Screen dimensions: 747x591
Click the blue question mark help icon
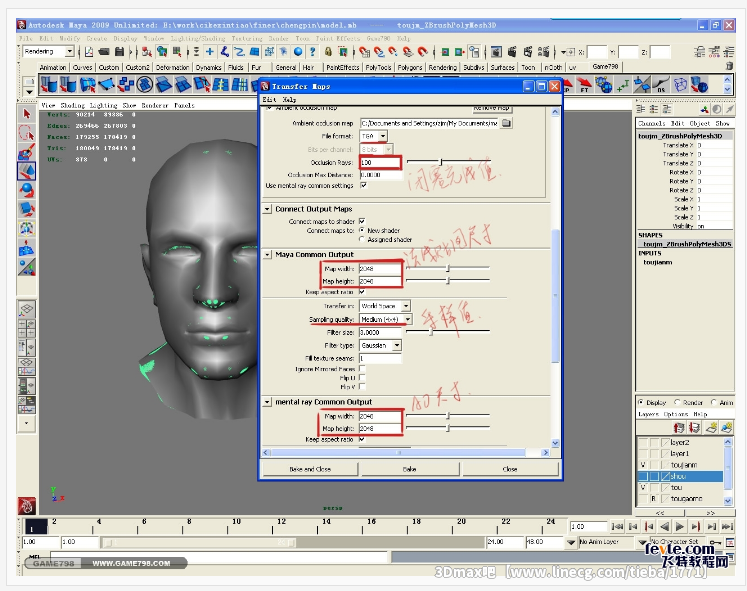[313, 51]
